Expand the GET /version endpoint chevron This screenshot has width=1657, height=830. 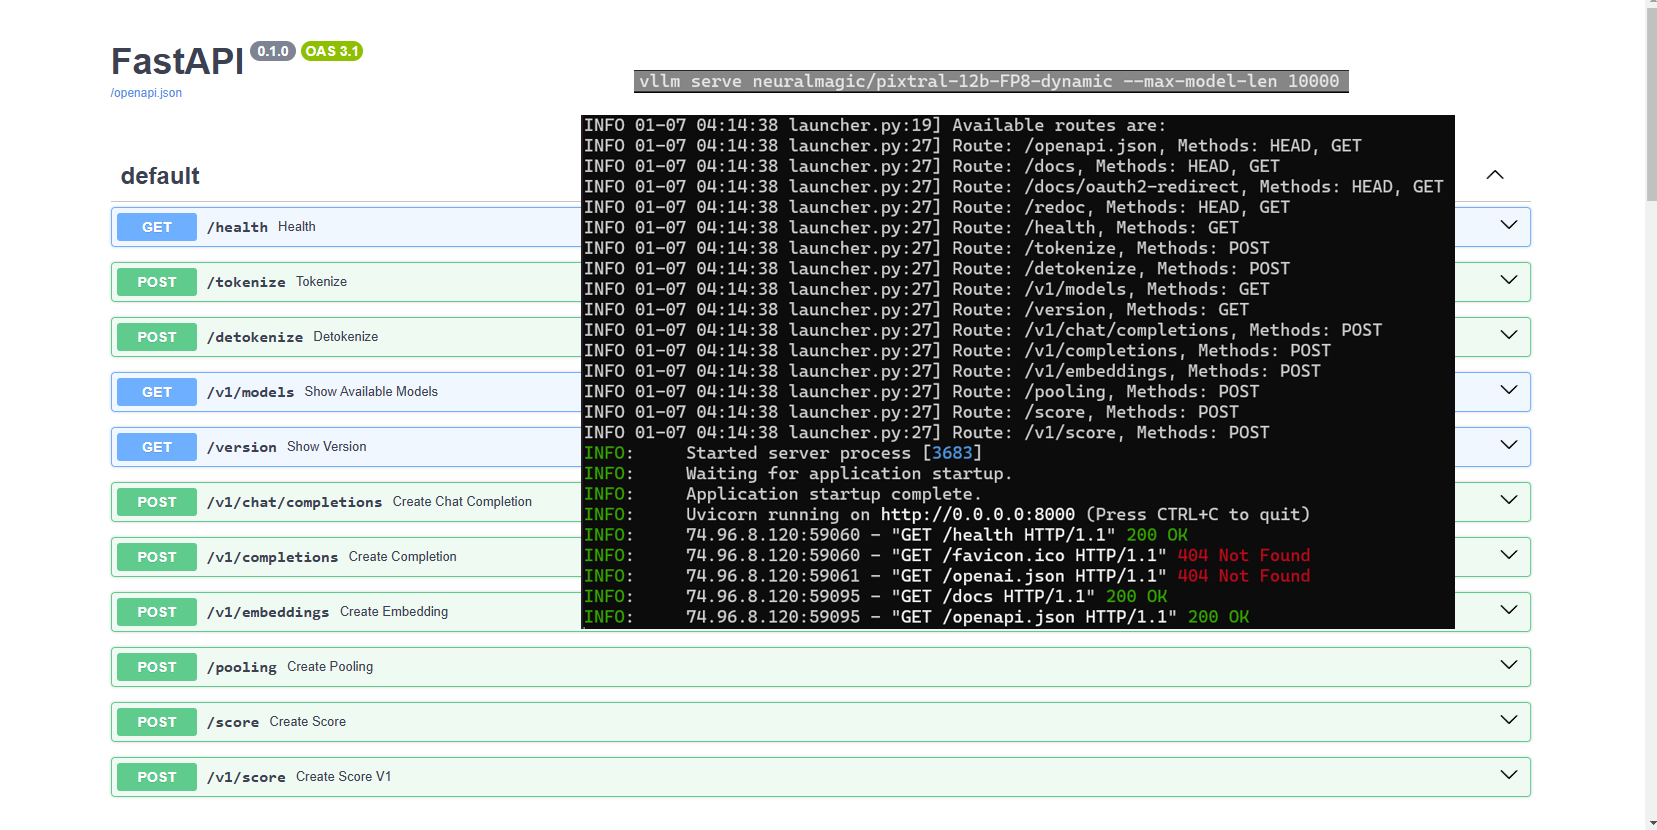1509,445
